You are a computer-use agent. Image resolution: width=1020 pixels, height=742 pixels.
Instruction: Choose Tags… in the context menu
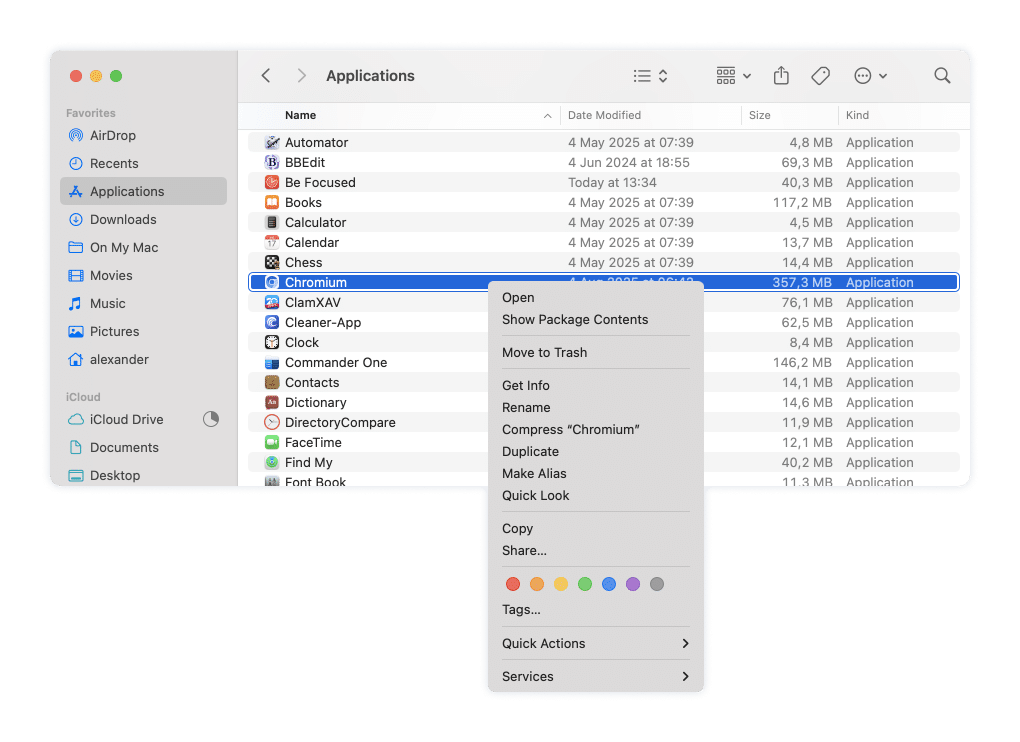pyautogui.click(x=595, y=610)
